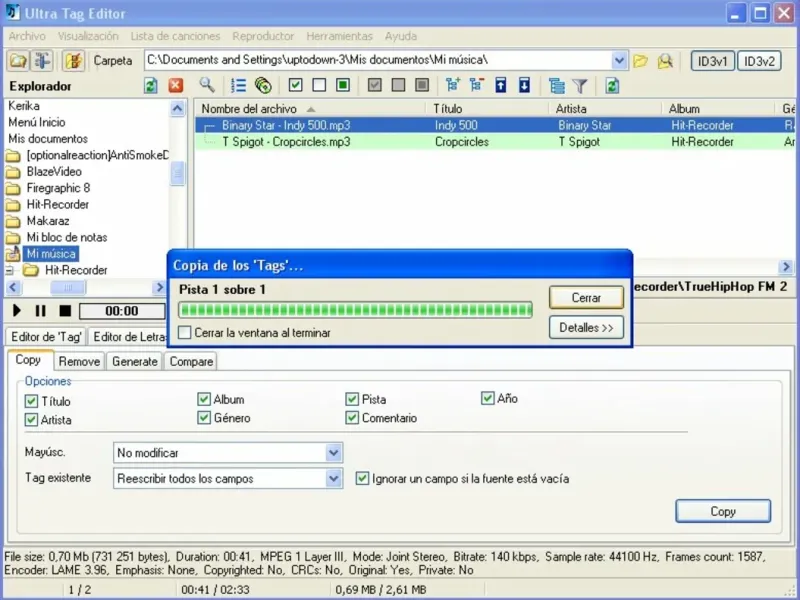Viewport: 800px width, 600px height.
Task: Click the stacked columns layout icon
Action: point(556,86)
